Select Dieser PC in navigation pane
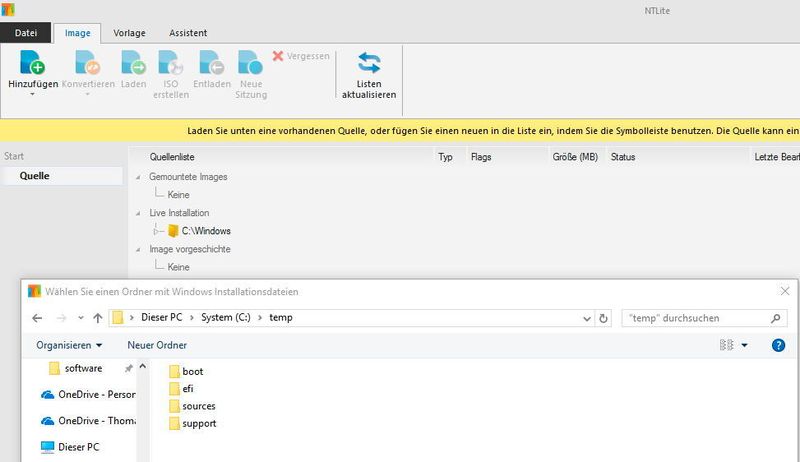This screenshot has height=462, width=800. click(70, 447)
